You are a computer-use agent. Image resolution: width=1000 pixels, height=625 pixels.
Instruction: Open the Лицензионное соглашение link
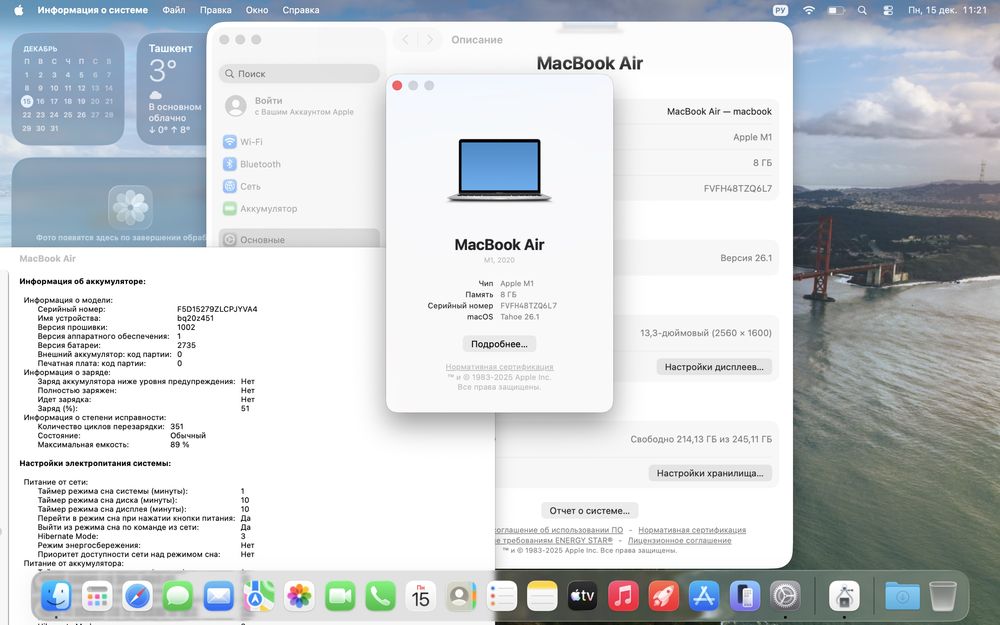tap(679, 540)
